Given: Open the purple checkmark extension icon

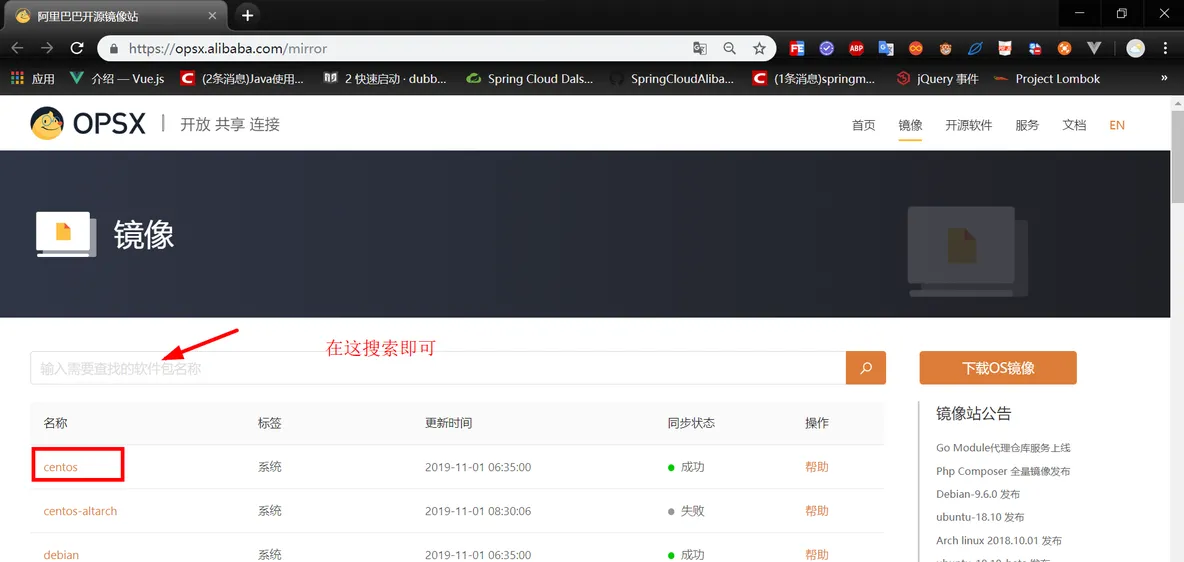Looking at the screenshot, I should click(827, 48).
